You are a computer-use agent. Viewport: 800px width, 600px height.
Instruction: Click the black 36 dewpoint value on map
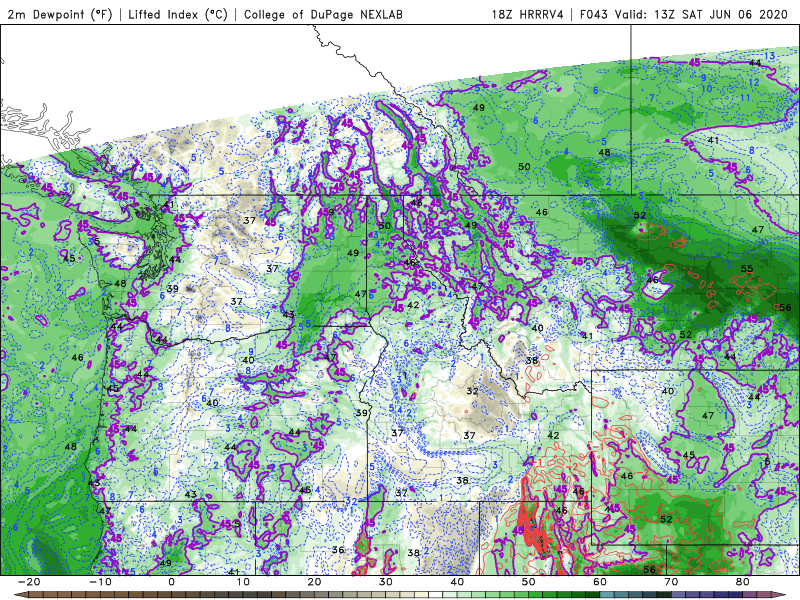[x=338, y=550]
